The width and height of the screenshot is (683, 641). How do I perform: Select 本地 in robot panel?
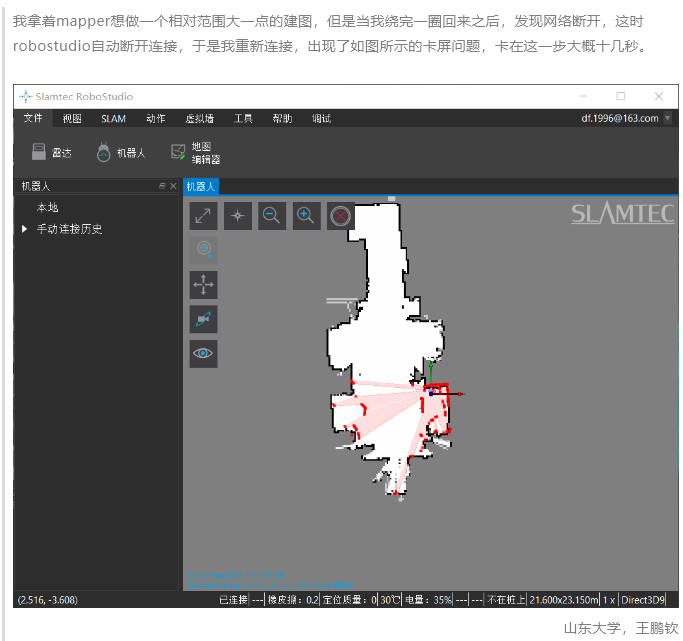click(47, 207)
